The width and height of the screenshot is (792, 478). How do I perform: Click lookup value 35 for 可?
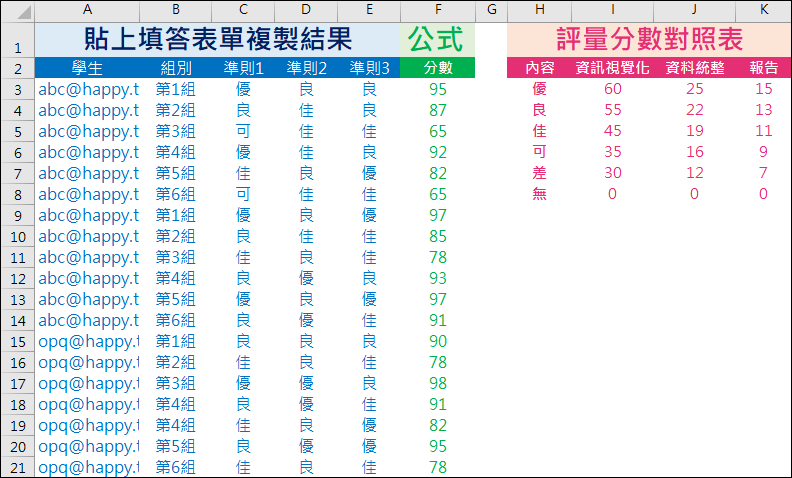(613, 152)
